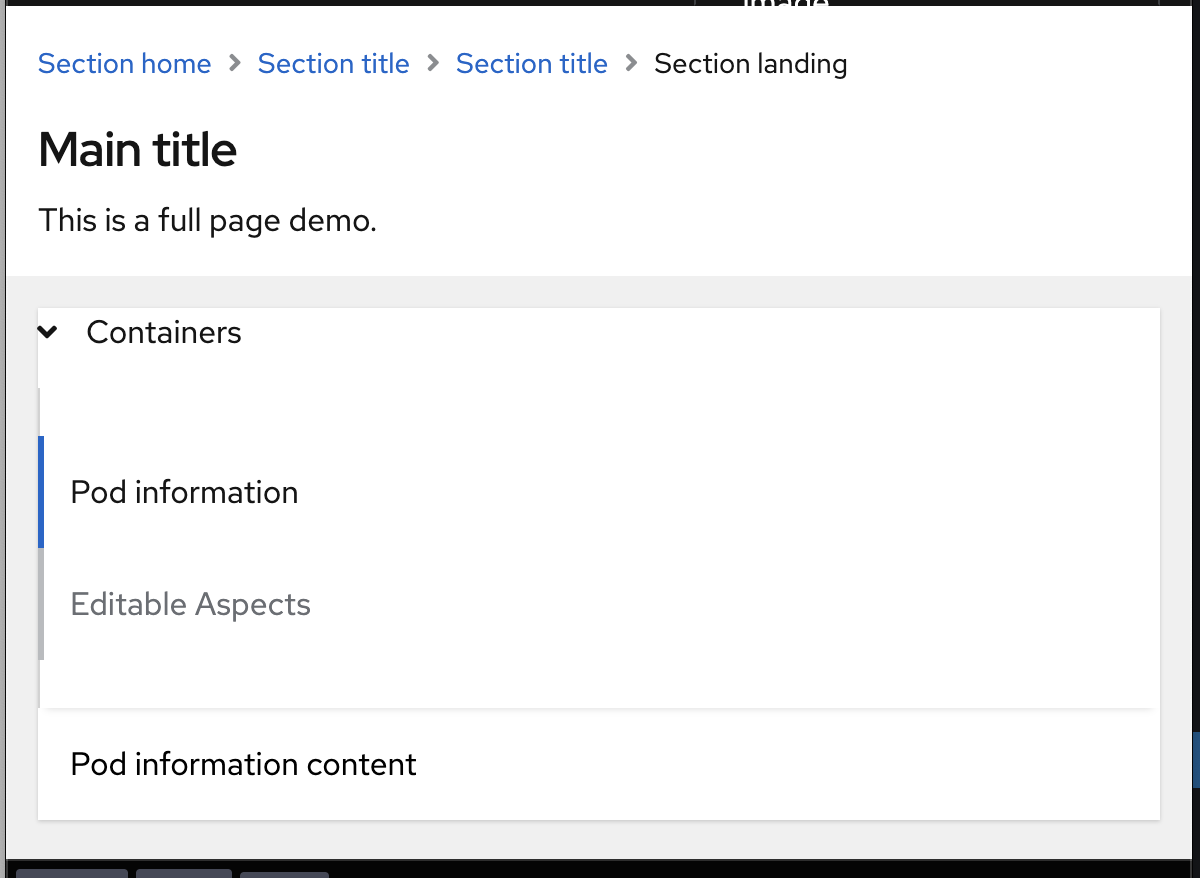Collapse the Containers section chevron

click(x=47, y=332)
